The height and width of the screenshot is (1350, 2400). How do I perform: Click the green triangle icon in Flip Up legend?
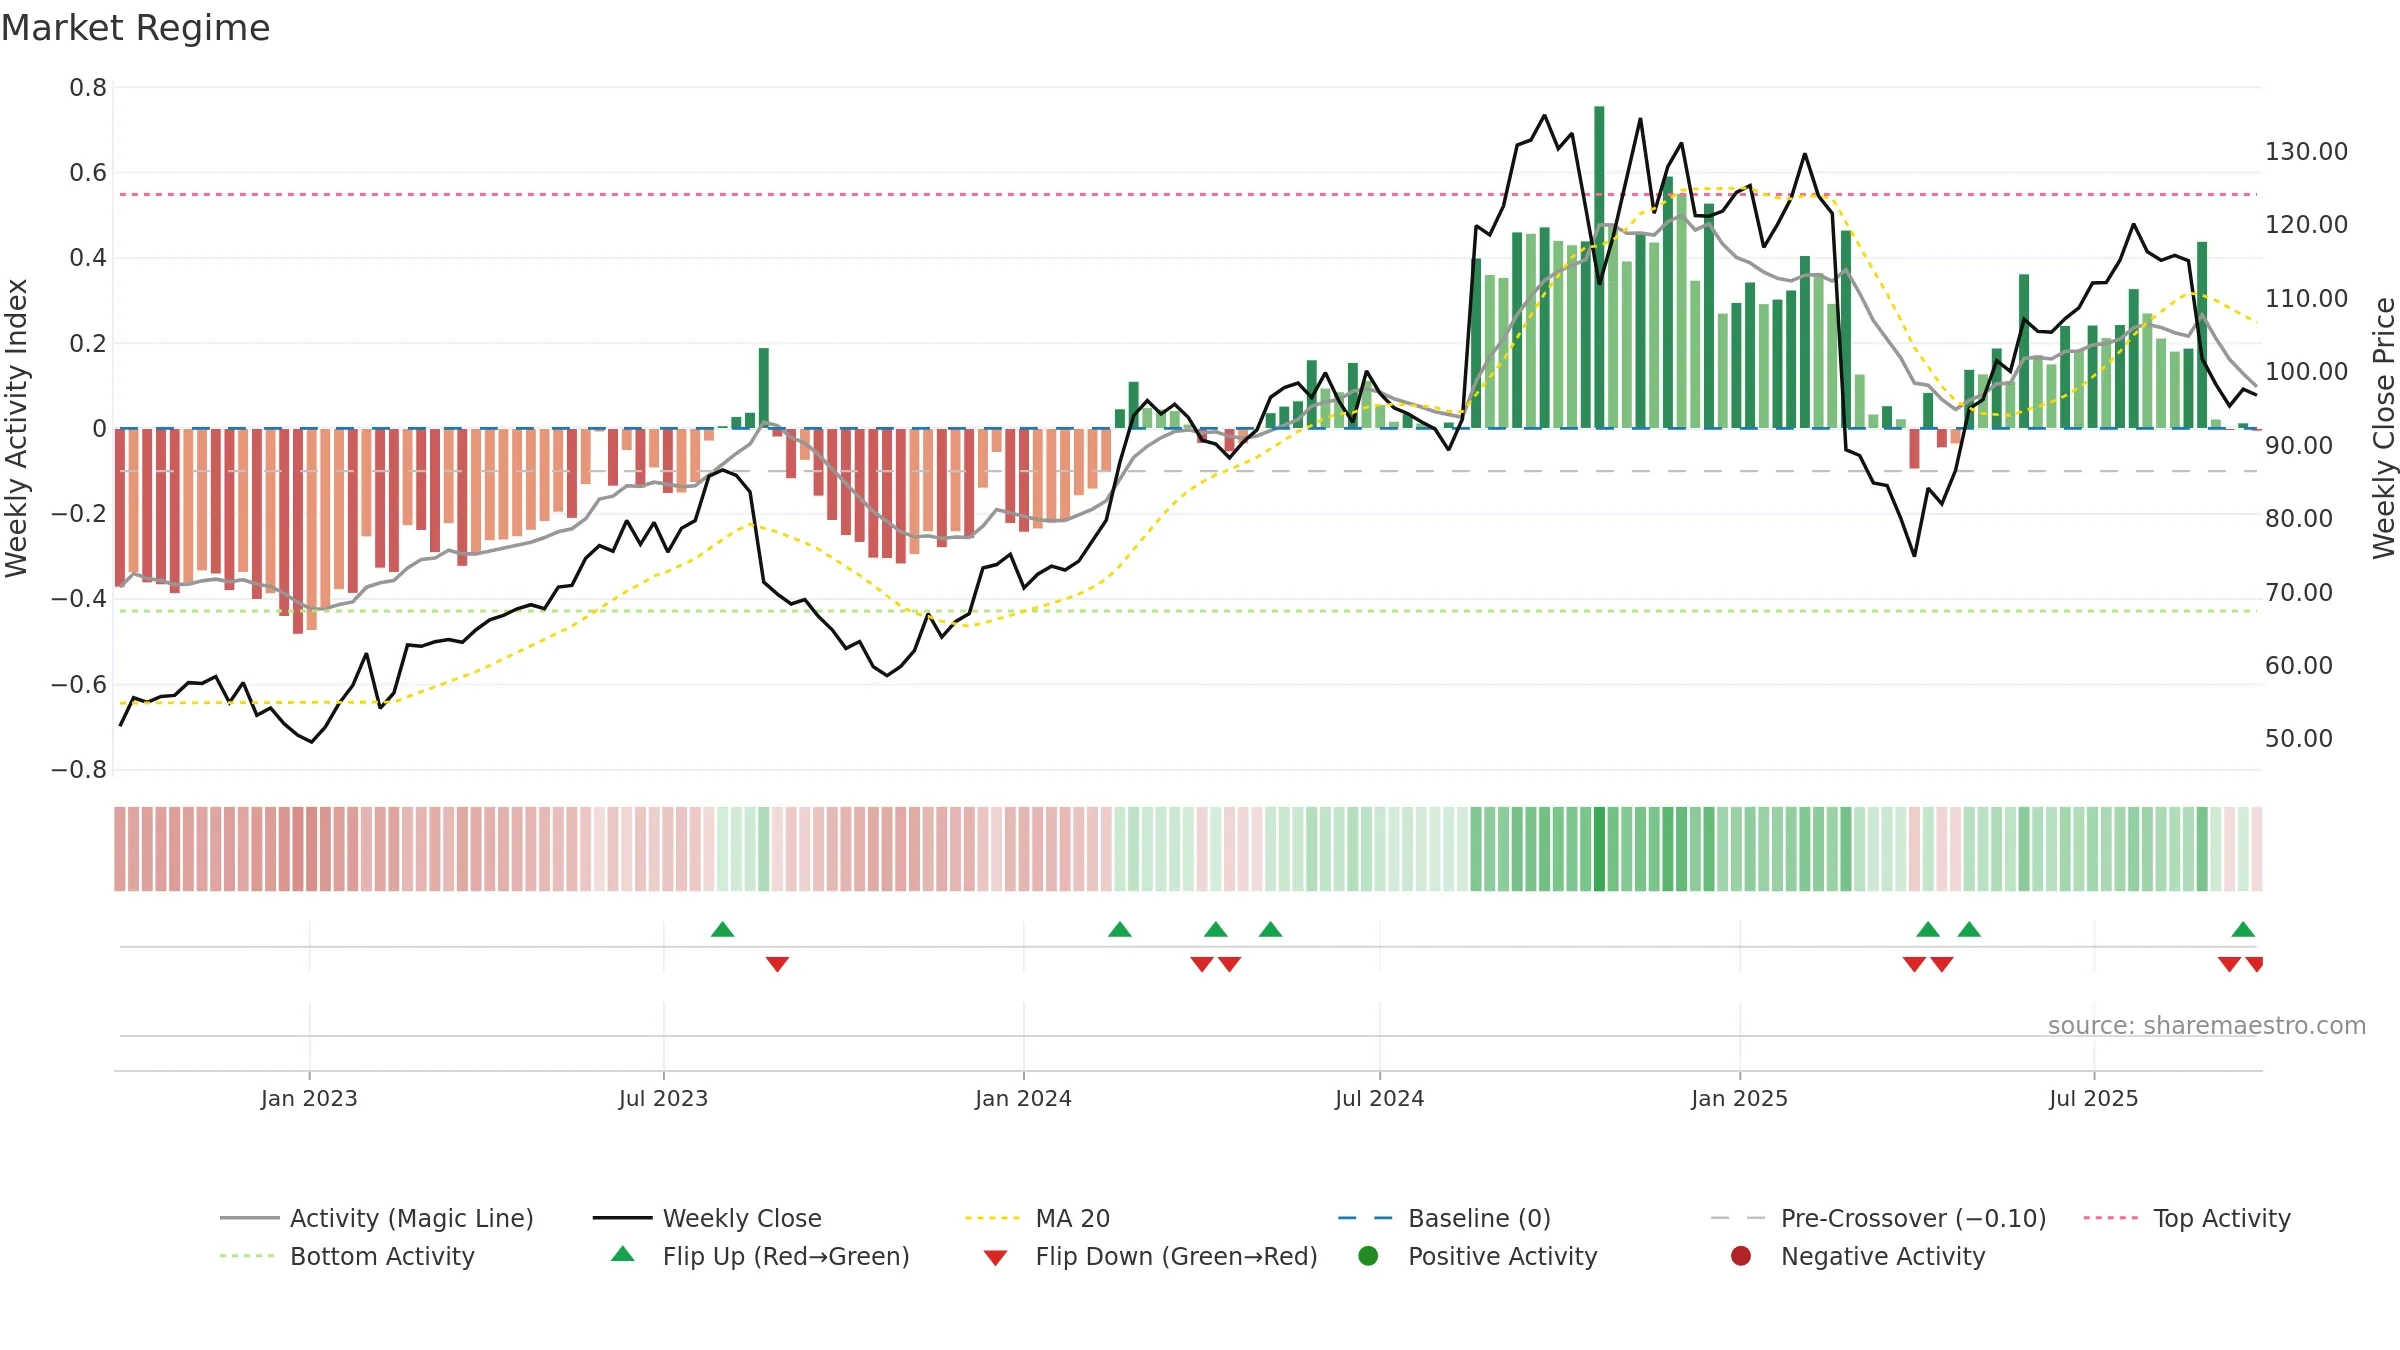coord(623,1254)
